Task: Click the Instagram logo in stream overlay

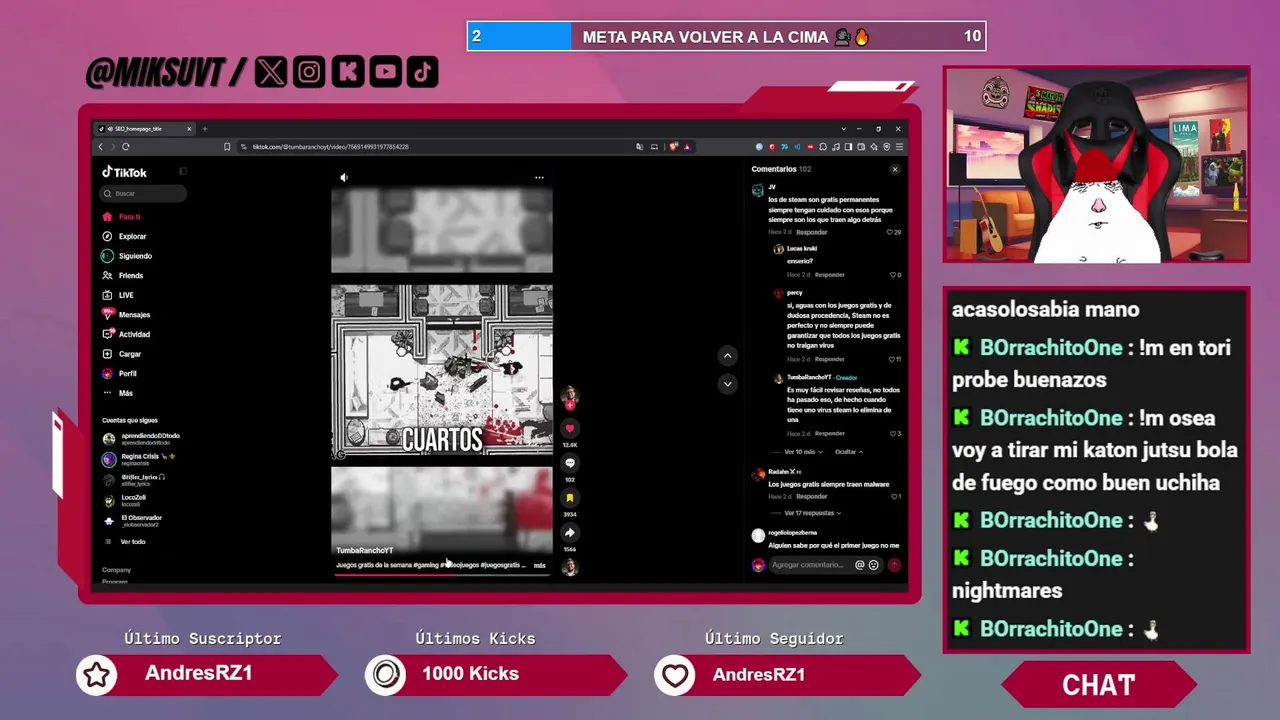Action: click(x=309, y=71)
